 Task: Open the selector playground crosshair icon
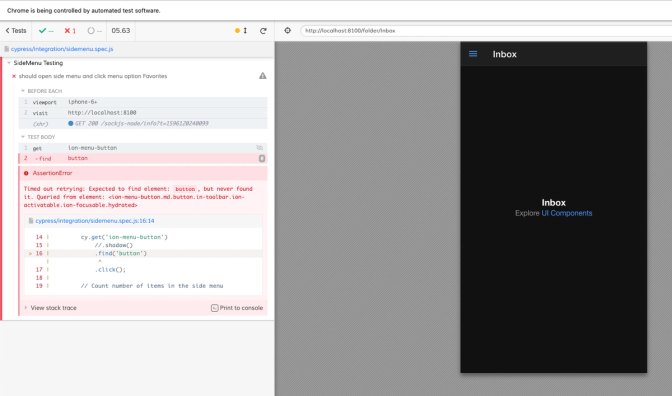pos(288,30)
